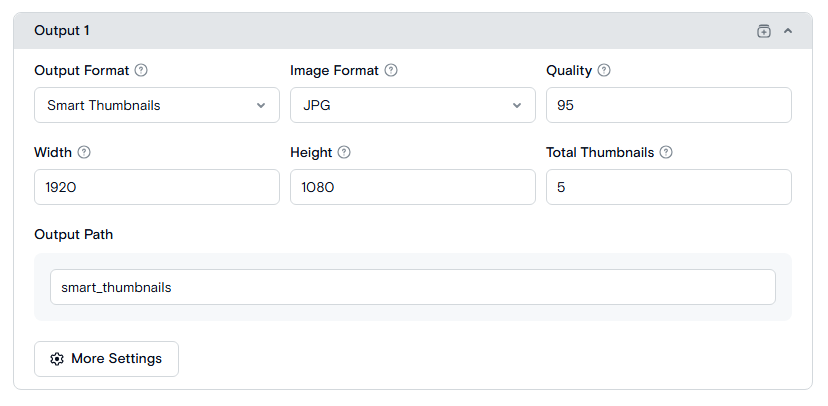Click the Output 1 header title
828x406 pixels.
click(62, 31)
